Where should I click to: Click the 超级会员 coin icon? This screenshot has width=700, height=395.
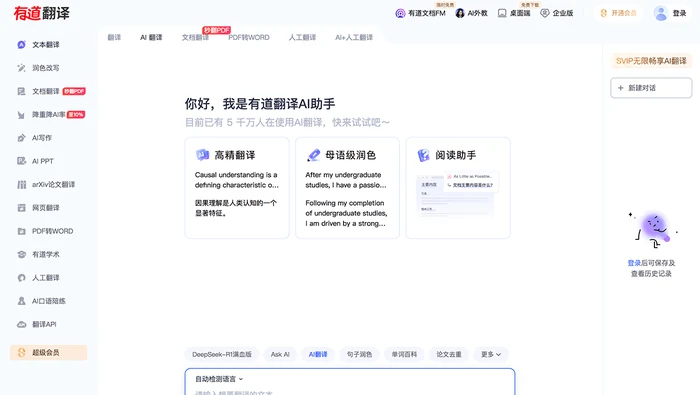click(x=21, y=353)
